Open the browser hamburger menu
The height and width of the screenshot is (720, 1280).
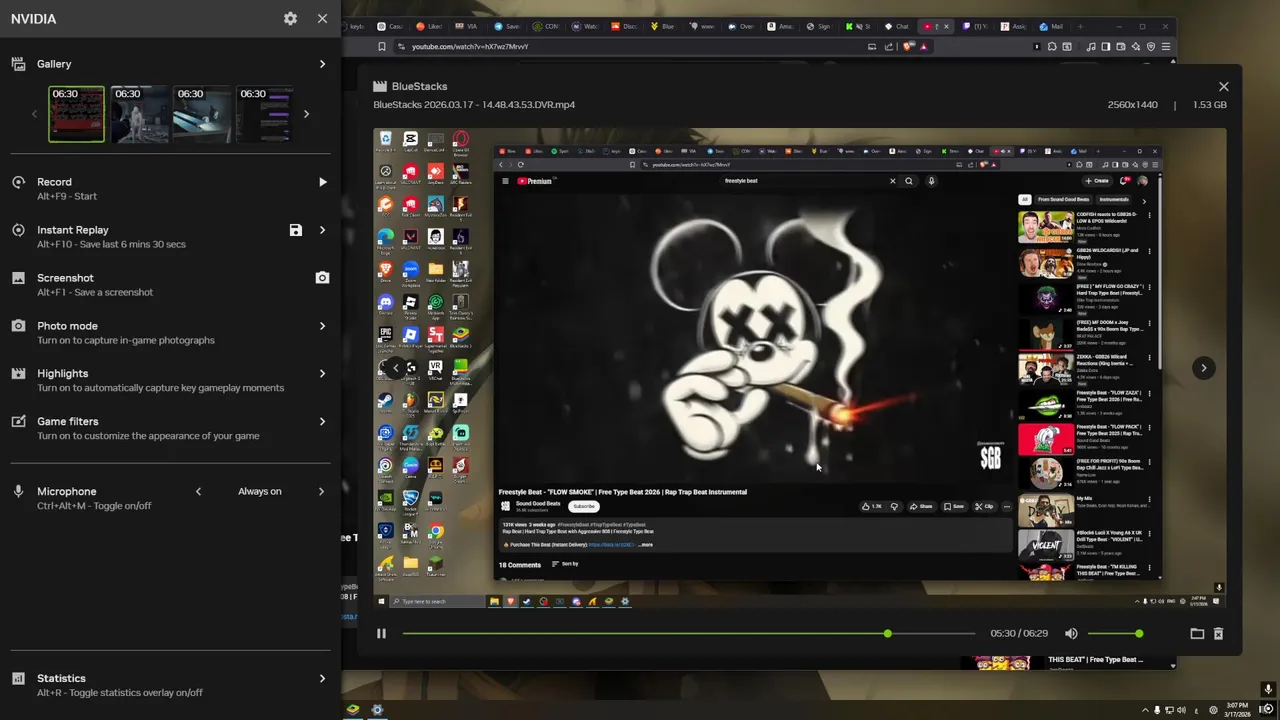1166,46
